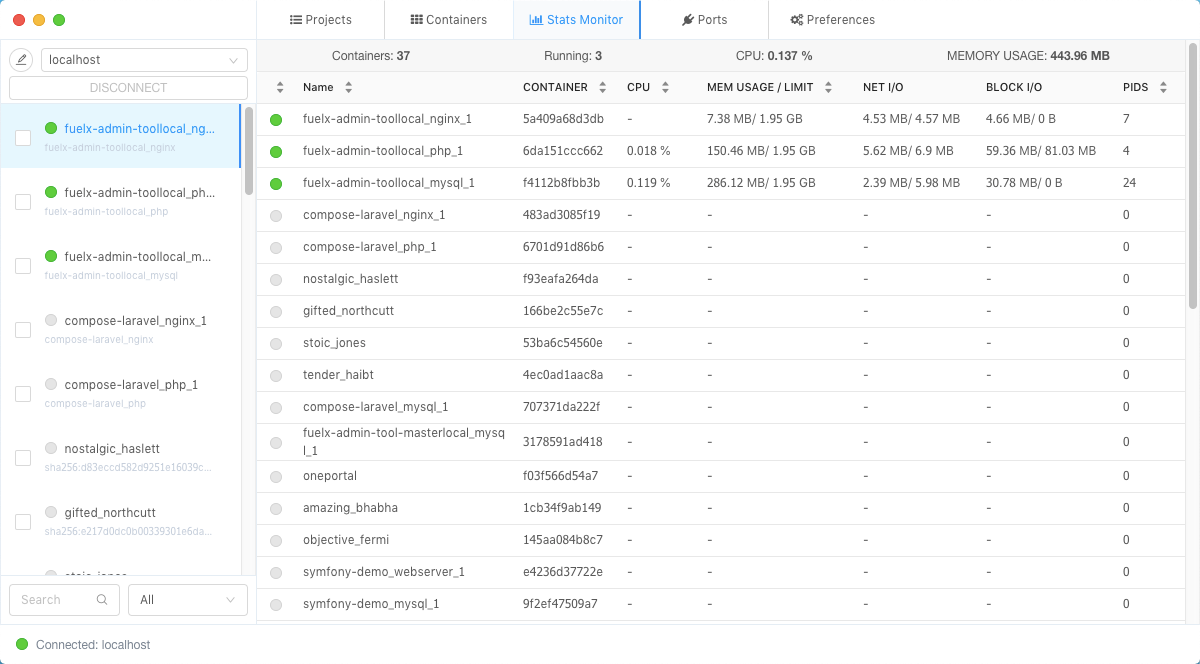
Task: Expand the All filter dropdown
Action: 188,600
